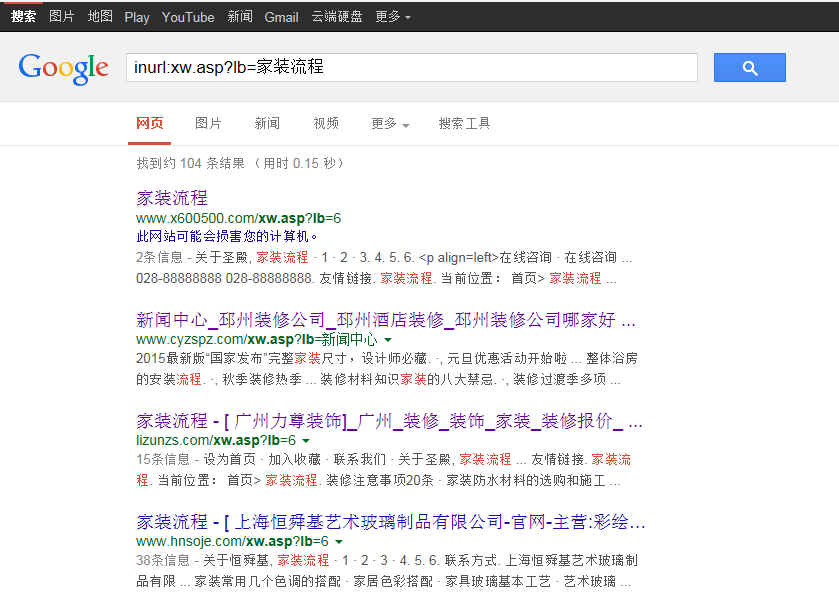
Task: Click the www.cyzspz.com/xw.asp?lb=新闻中心 URL text
Action: [256, 340]
